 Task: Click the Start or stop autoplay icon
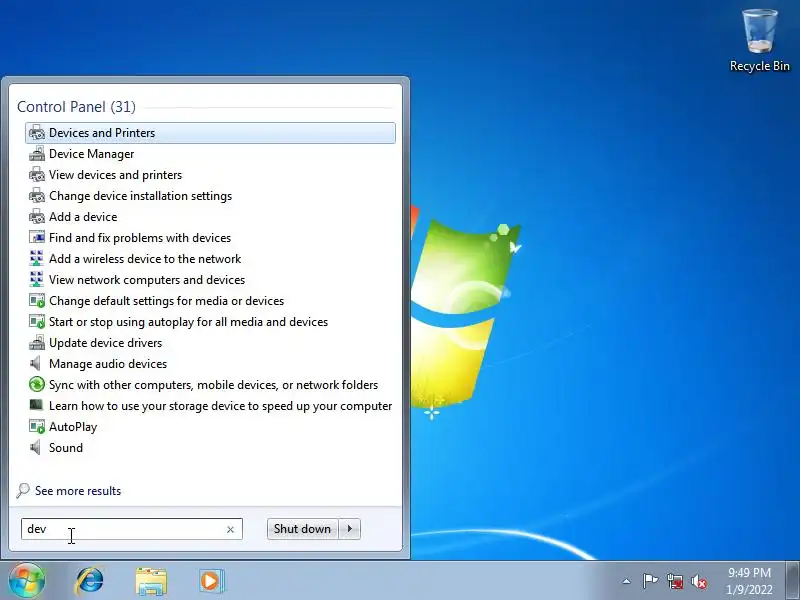(x=37, y=321)
